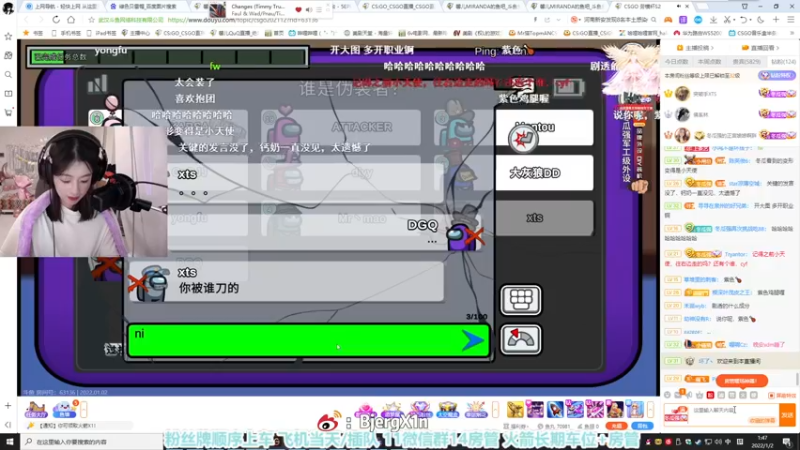This screenshot has height=450, width=800.
Task: Click the browser download icon in toolbar
Action: click(x=713, y=20)
